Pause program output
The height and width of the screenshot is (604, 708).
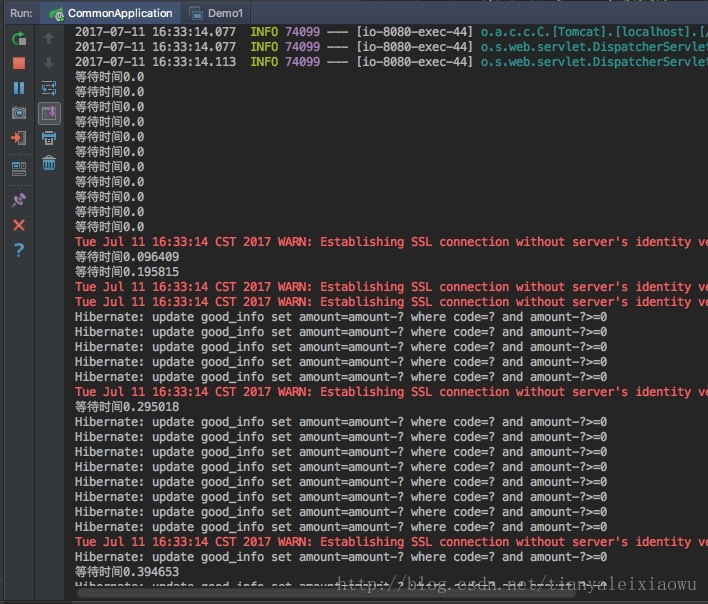pyautogui.click(x=19, y=88)
